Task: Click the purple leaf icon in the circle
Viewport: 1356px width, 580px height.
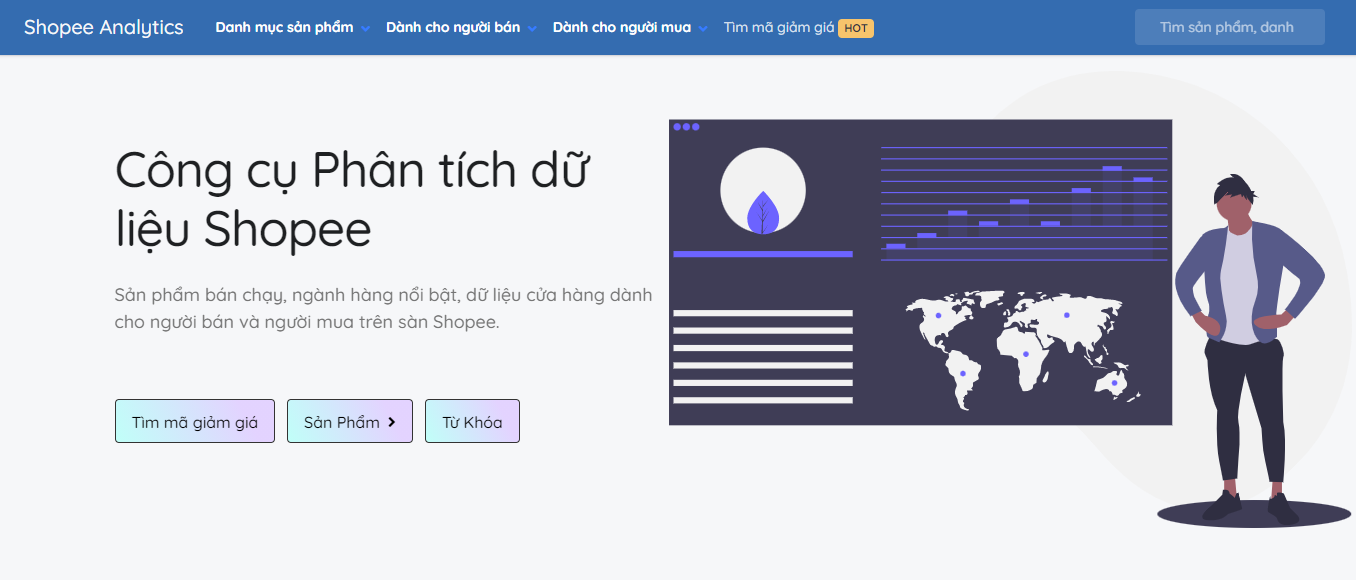Action: (762, 212)
